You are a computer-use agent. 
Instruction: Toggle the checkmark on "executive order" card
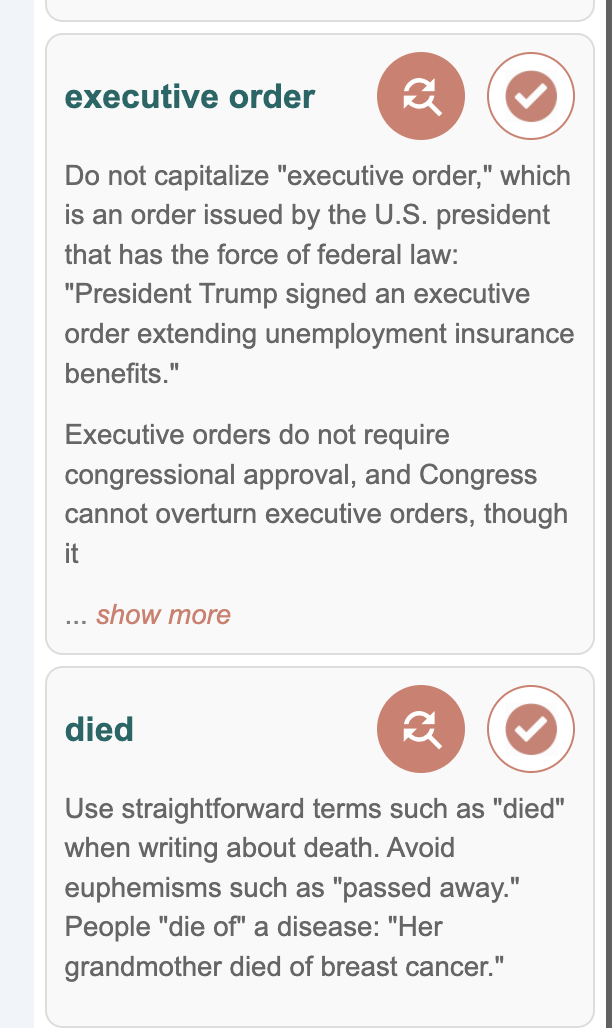tap(530, 96)
